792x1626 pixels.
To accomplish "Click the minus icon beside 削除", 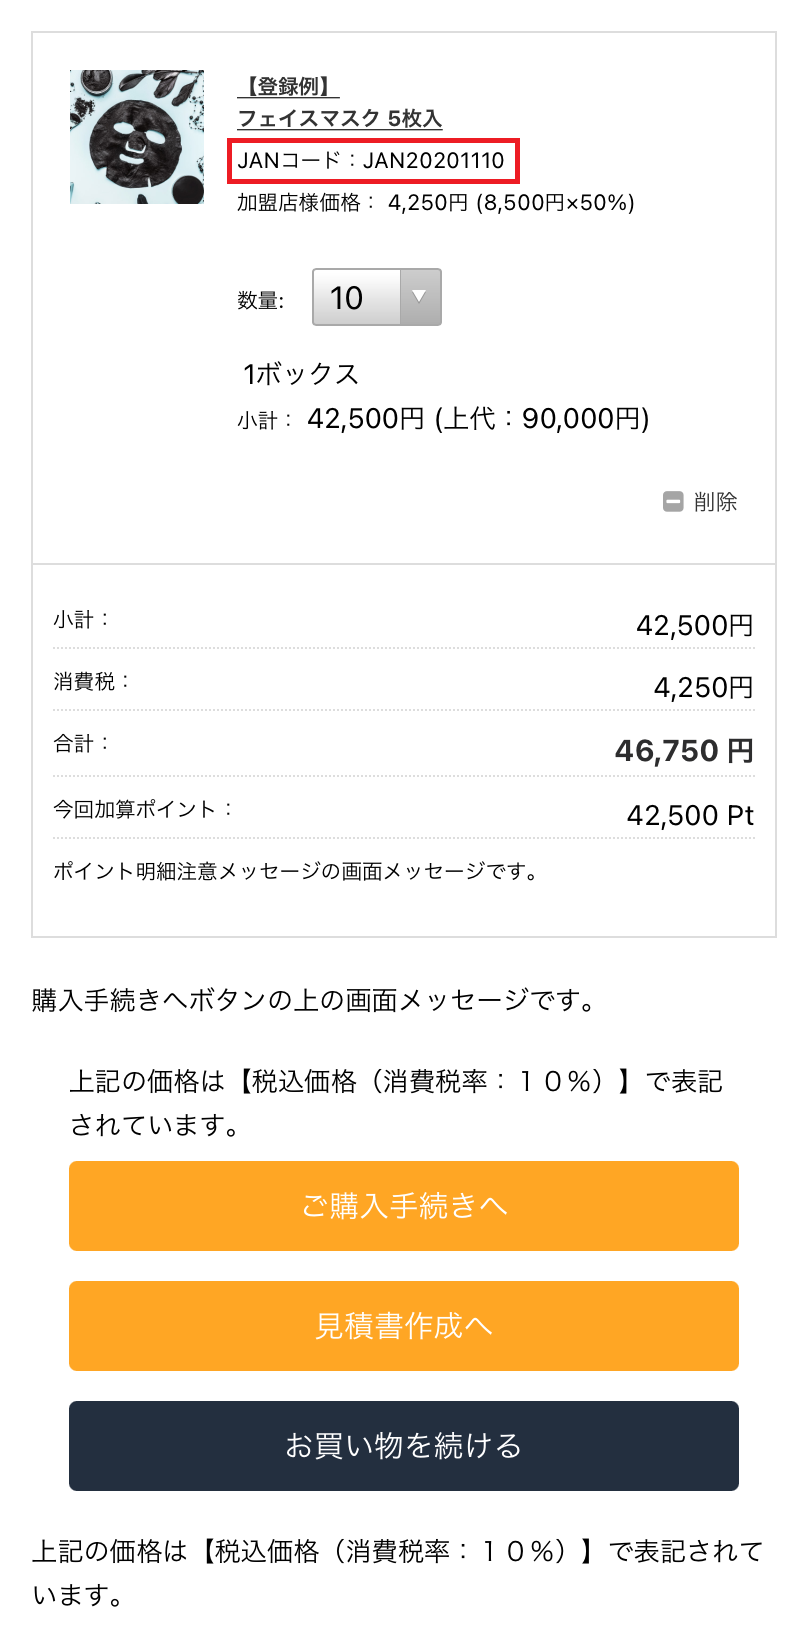I will 673,502.
